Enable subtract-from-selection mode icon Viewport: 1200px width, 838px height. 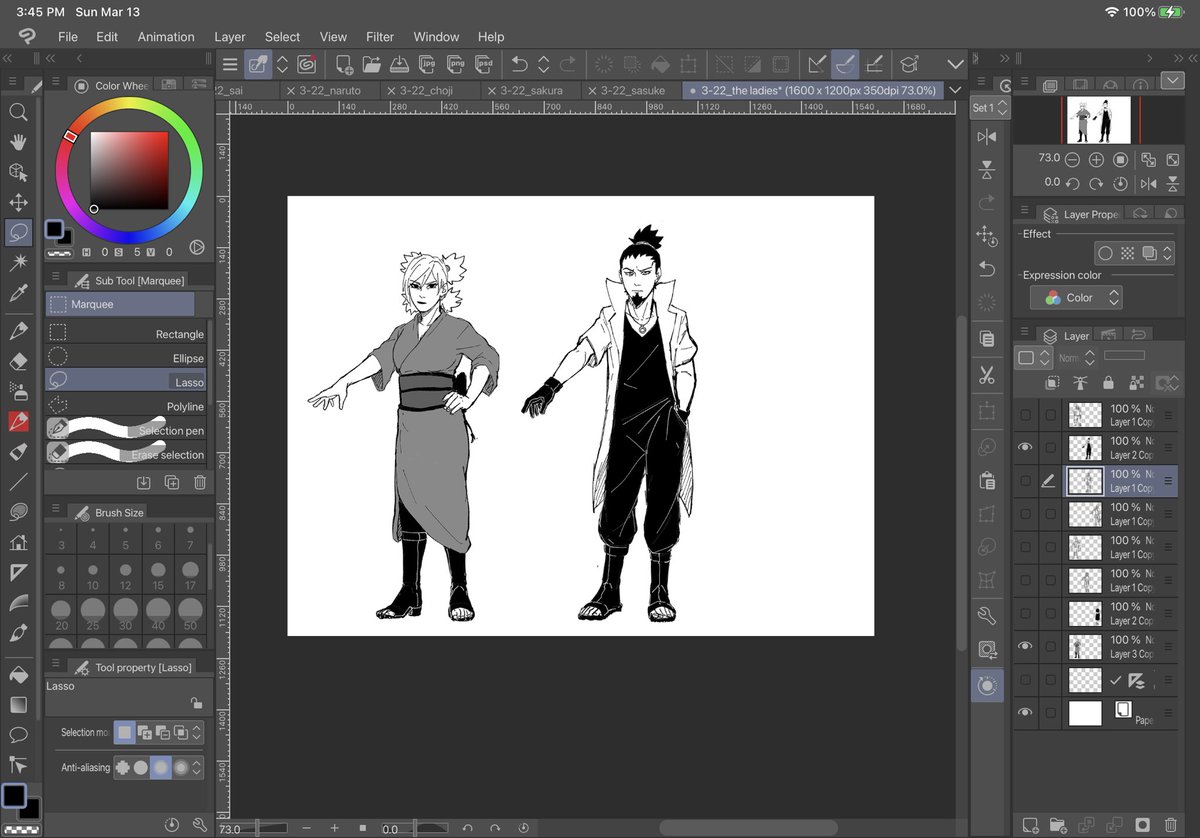point(162,733)
